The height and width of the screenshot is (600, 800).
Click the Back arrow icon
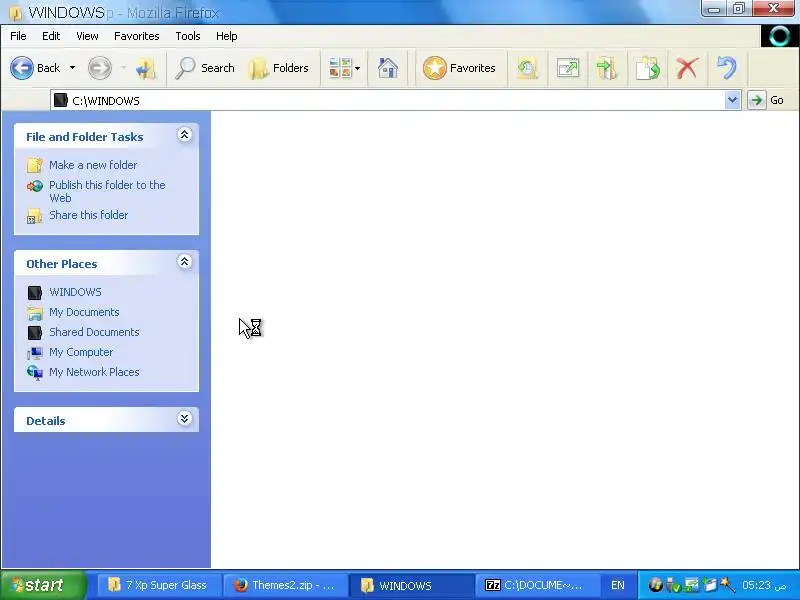(x=22, y=68)
